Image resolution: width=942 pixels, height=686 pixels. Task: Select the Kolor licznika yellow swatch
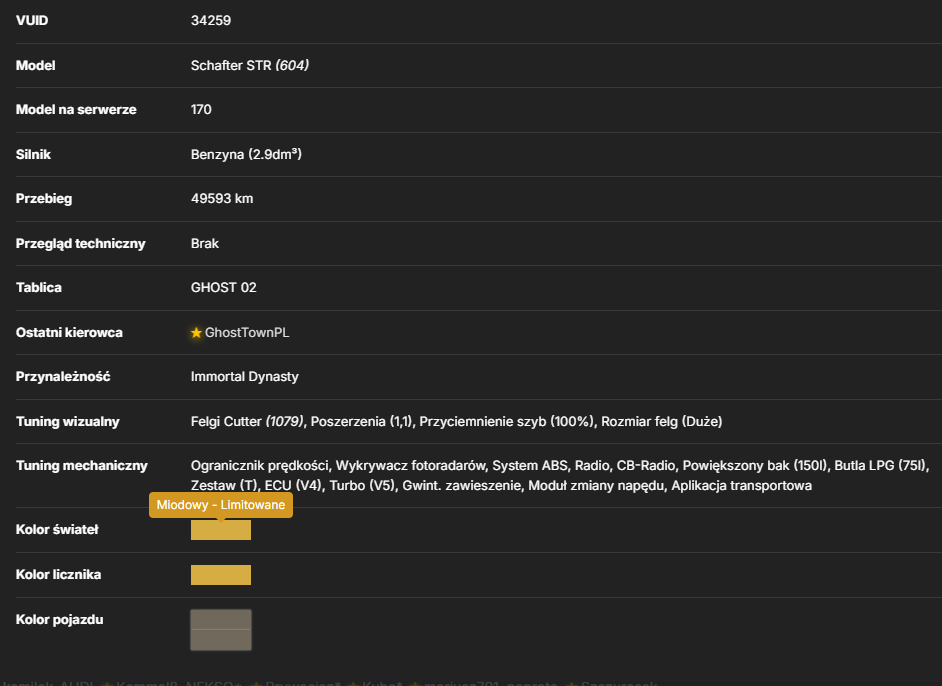[220, 575]
